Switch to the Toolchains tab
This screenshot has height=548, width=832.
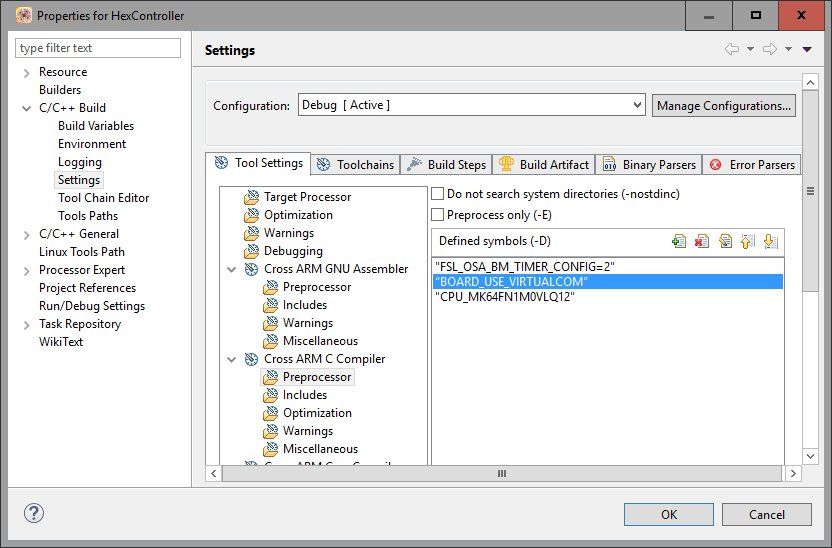coord(356,164)
